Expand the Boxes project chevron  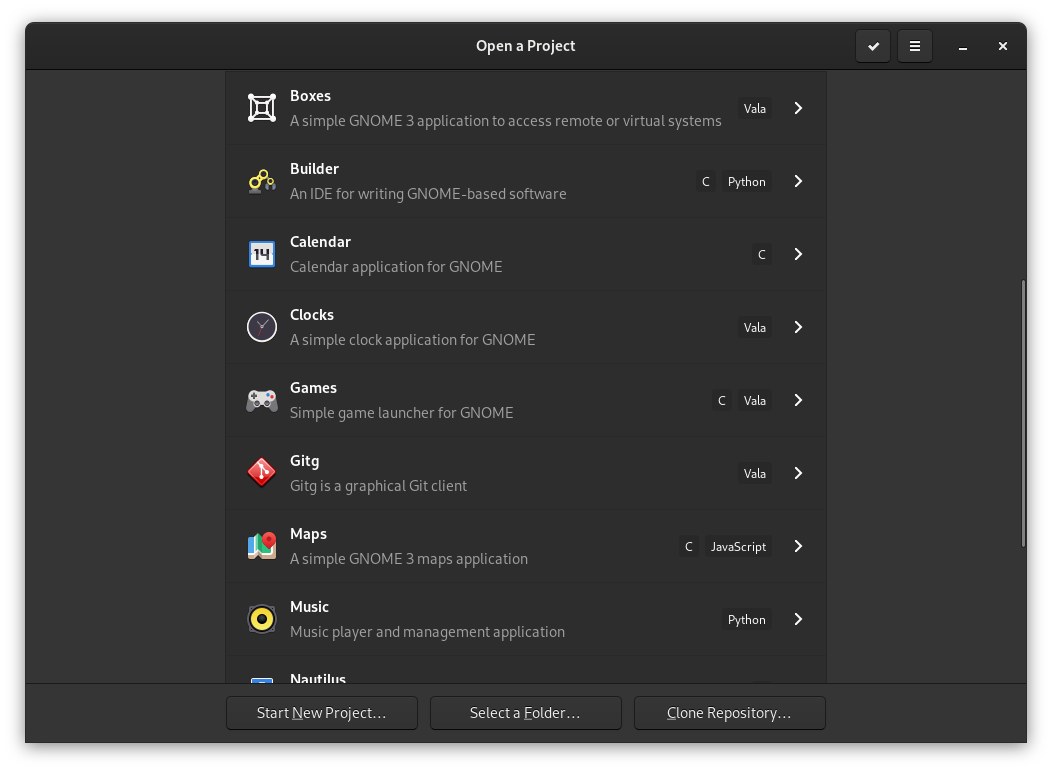click(x=798, y=108)
